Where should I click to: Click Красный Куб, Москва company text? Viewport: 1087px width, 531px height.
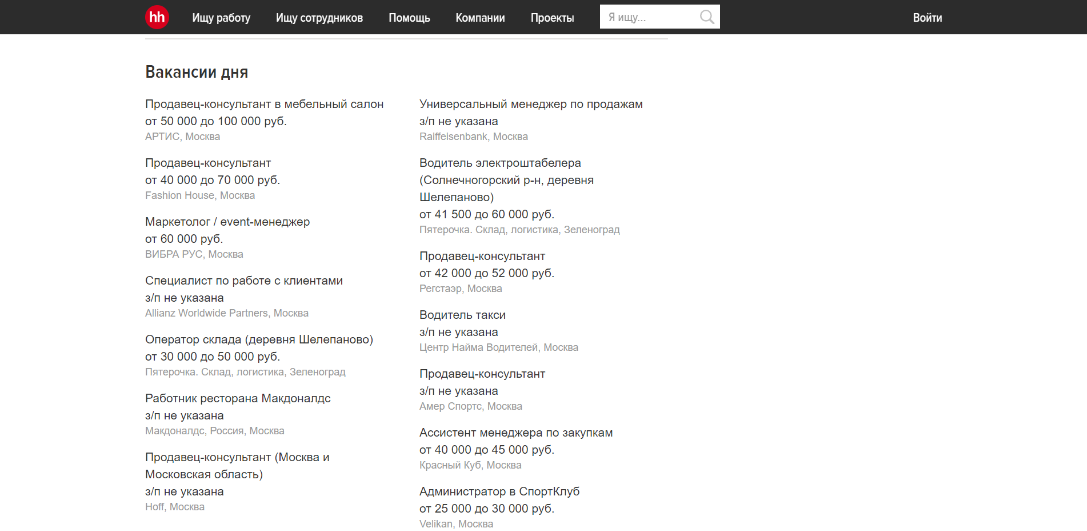470,465
